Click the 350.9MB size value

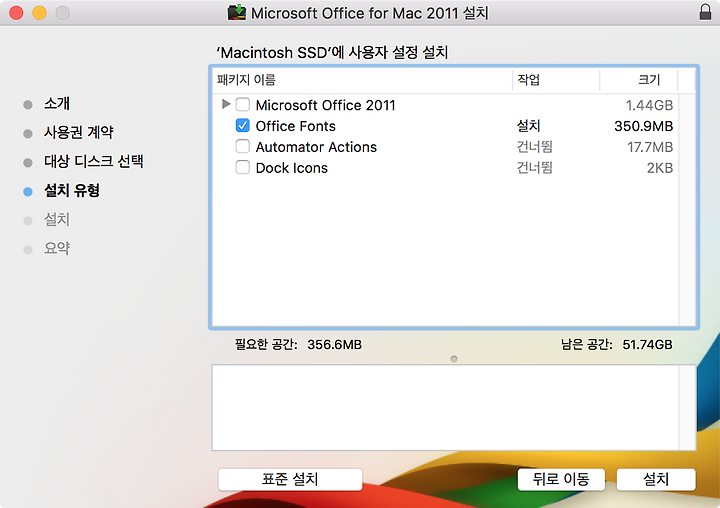point(644,126)
